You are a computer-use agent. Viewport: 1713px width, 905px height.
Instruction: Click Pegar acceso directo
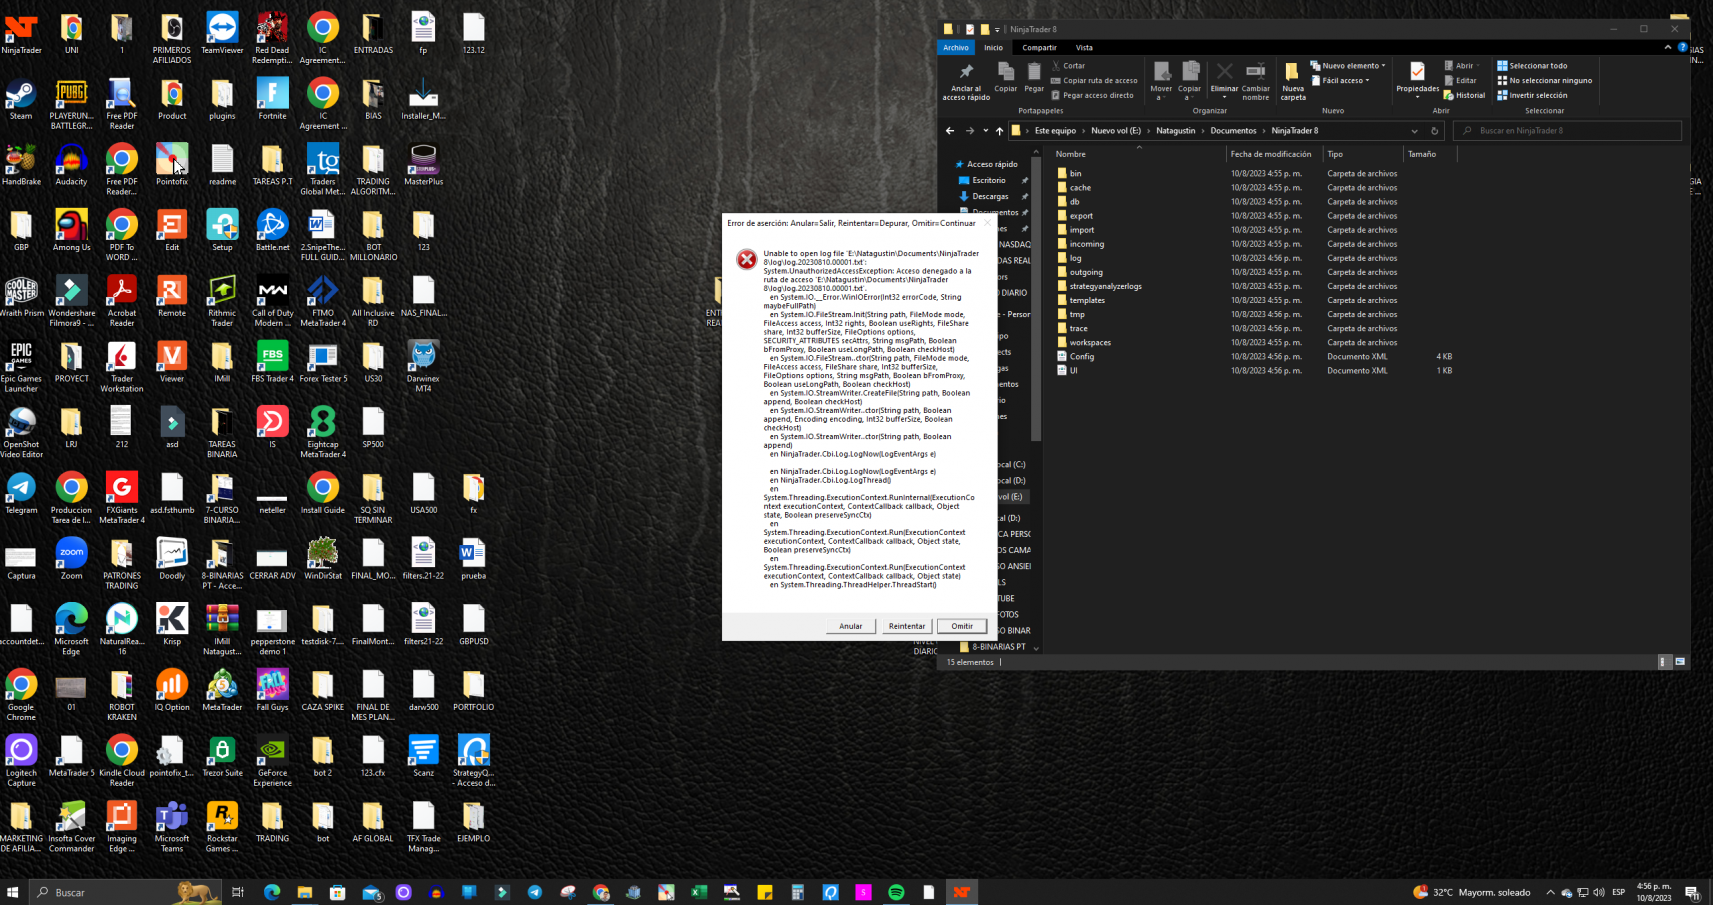click(1092, 96)
